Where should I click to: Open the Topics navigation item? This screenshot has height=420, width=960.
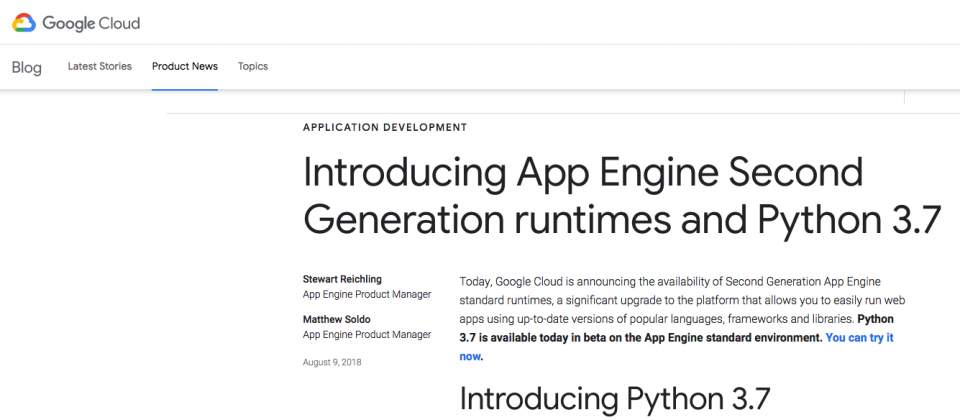253,67
